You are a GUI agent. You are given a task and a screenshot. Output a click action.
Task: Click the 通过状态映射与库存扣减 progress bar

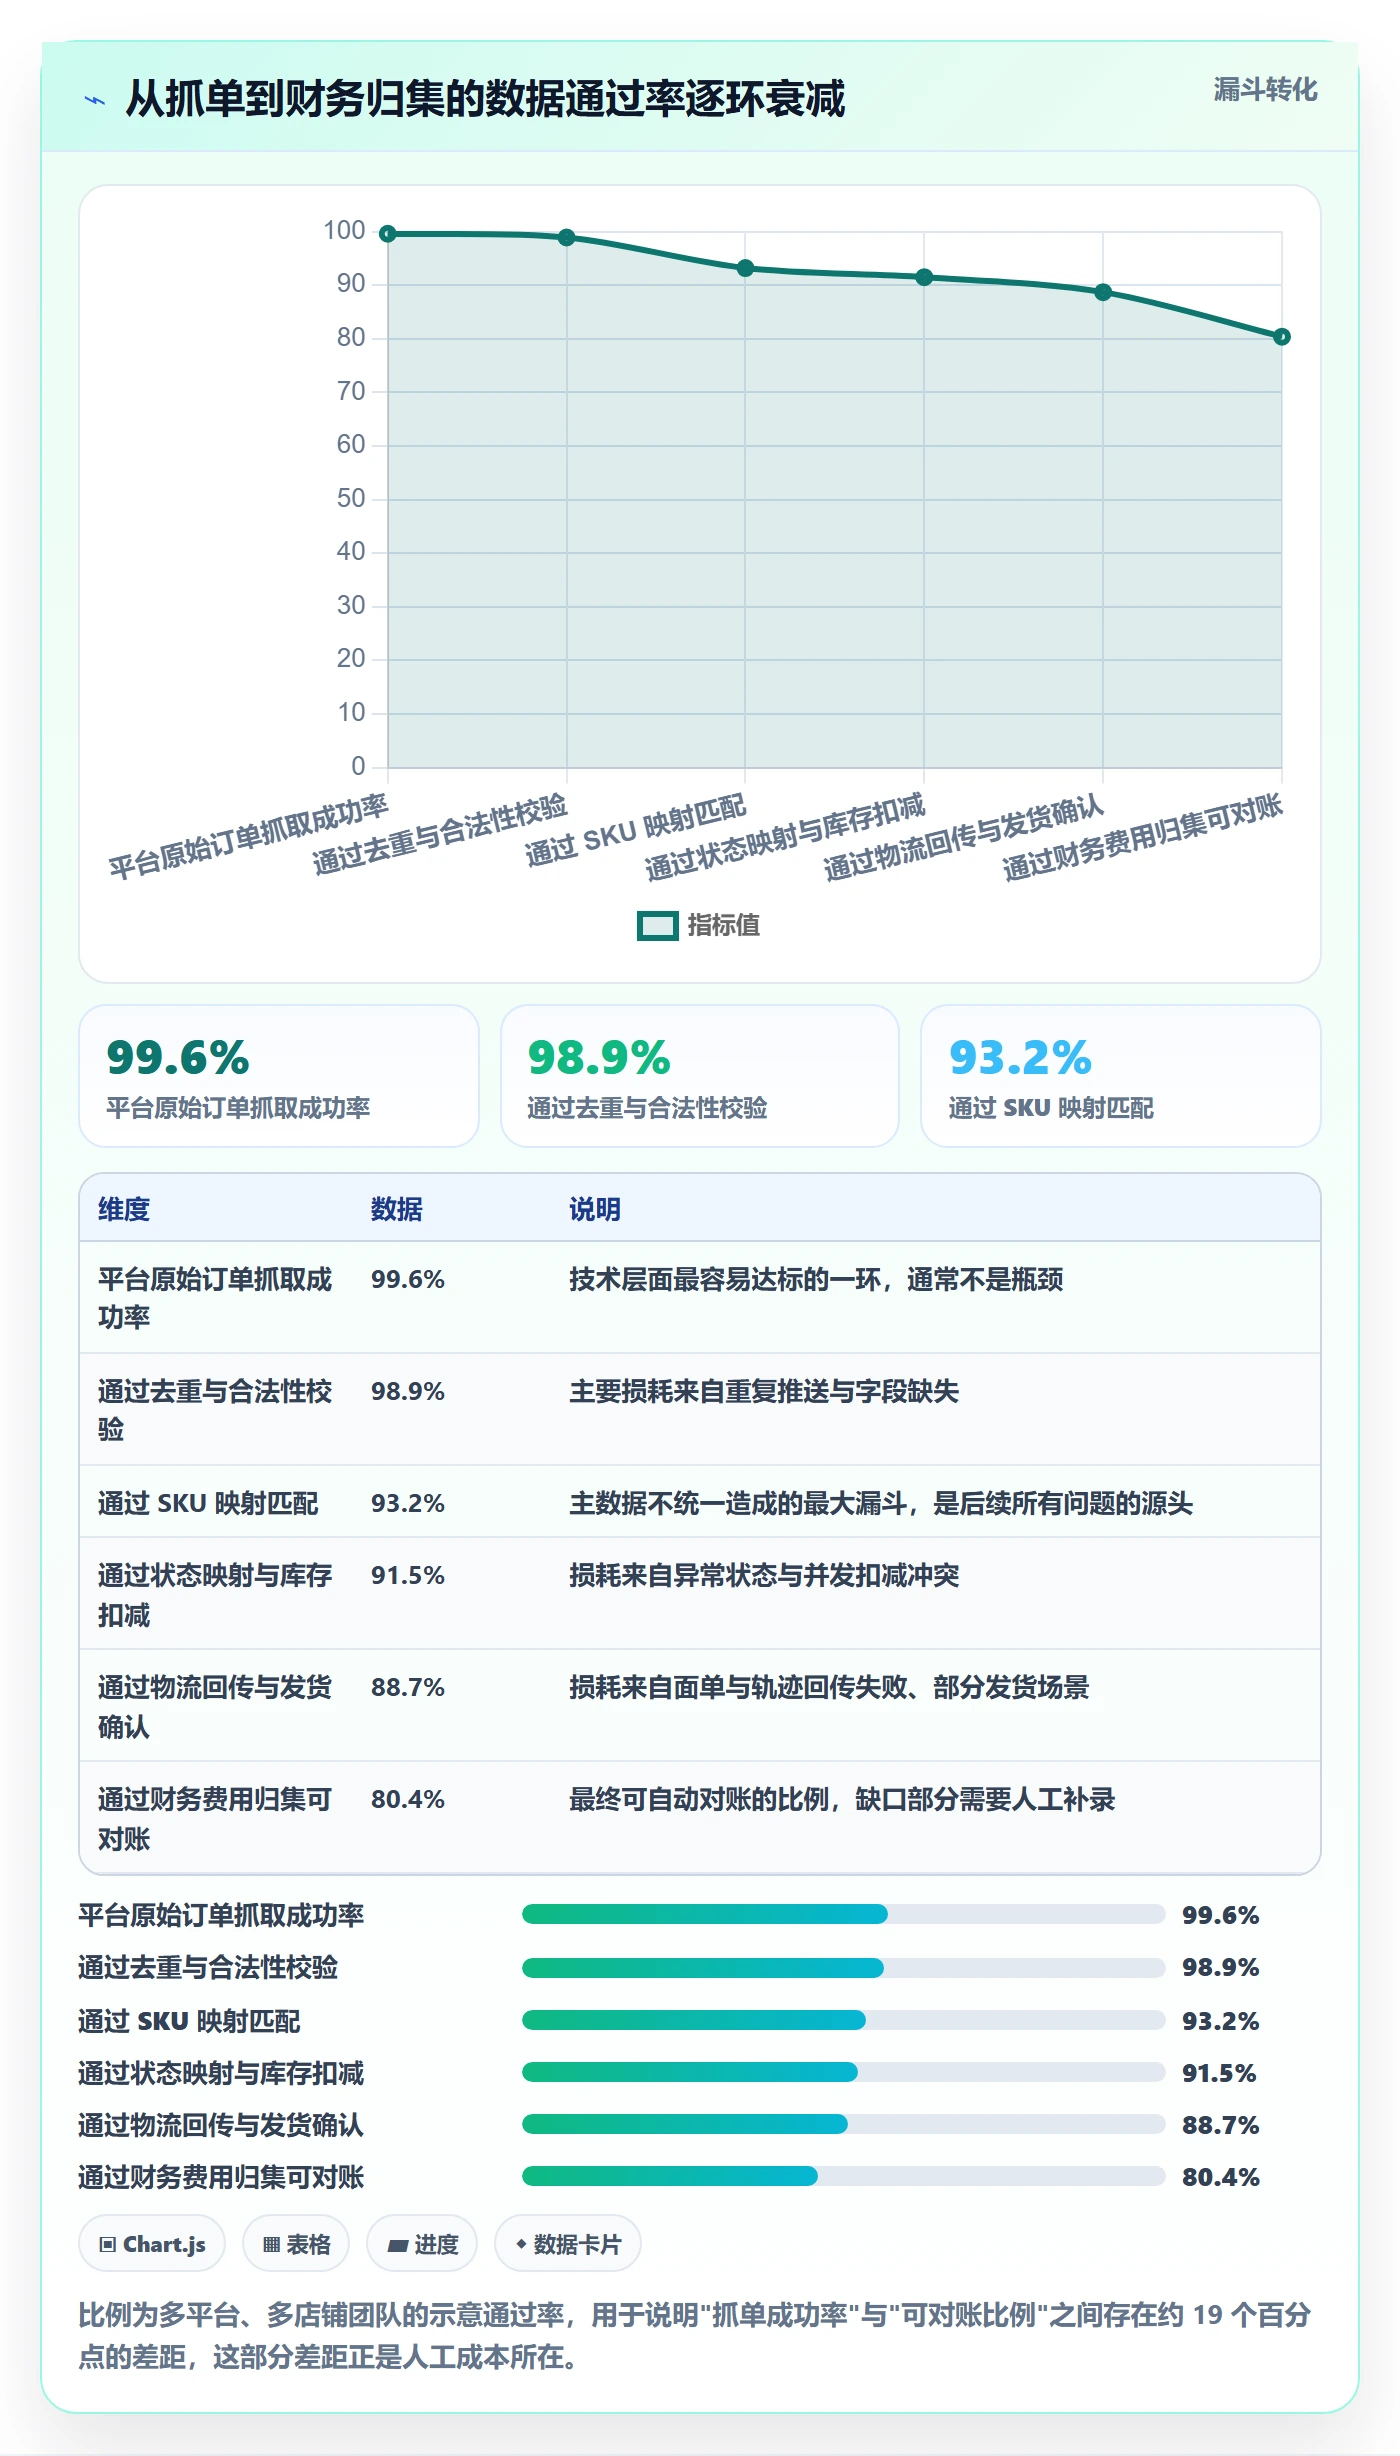[843, 2072]
